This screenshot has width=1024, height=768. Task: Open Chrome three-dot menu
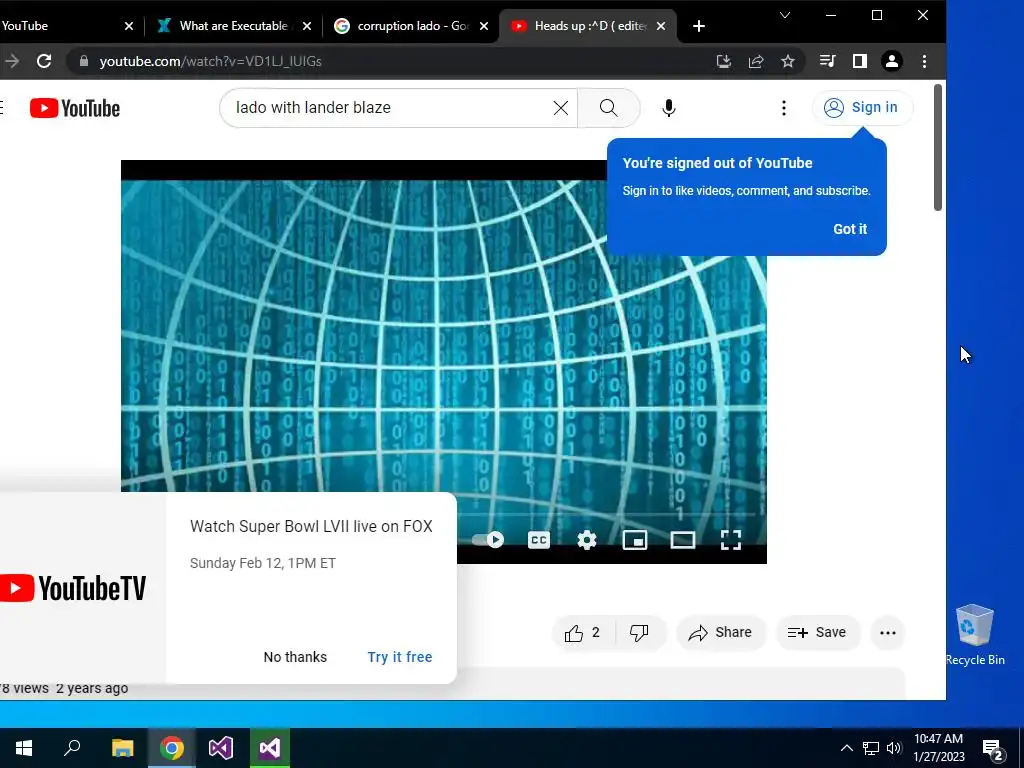[x=924, y=61]
